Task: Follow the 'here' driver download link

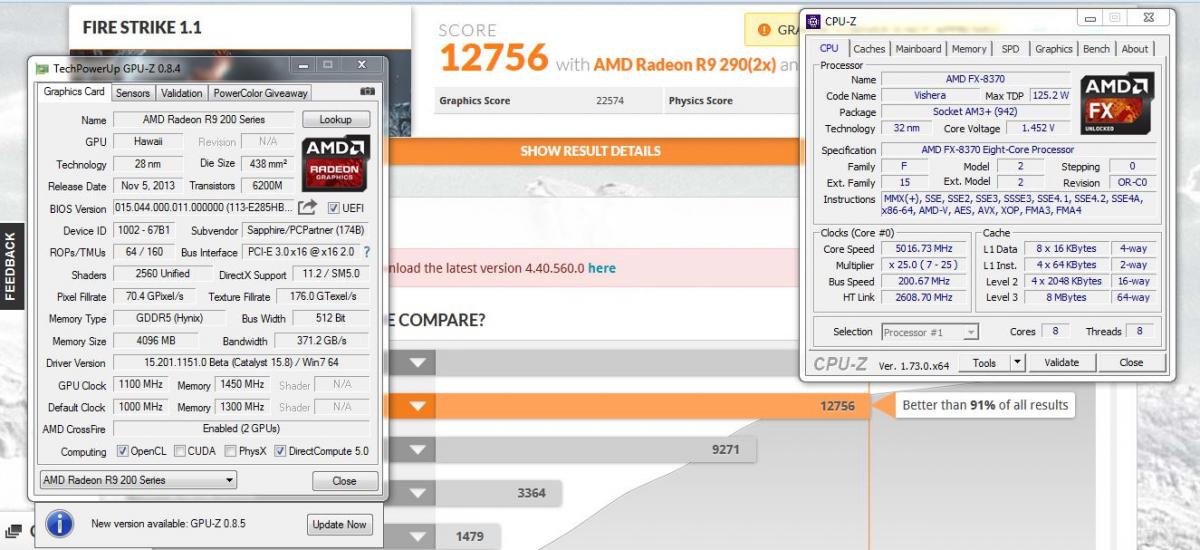Action: point(602,268)
